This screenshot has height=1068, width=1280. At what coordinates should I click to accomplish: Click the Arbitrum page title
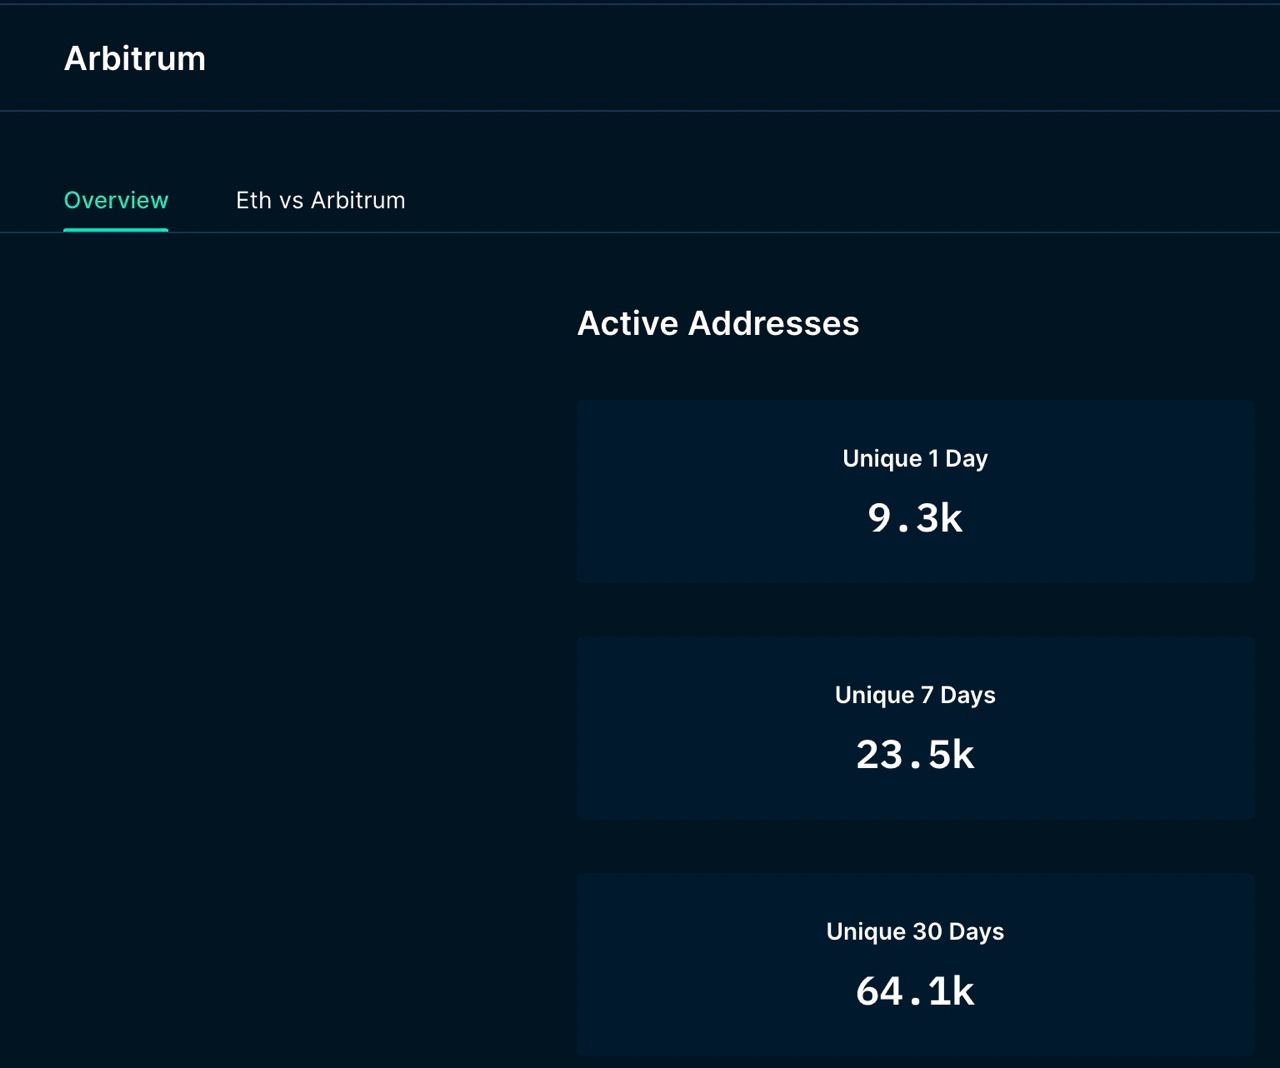pyautogui.click(x=135, y=58)
